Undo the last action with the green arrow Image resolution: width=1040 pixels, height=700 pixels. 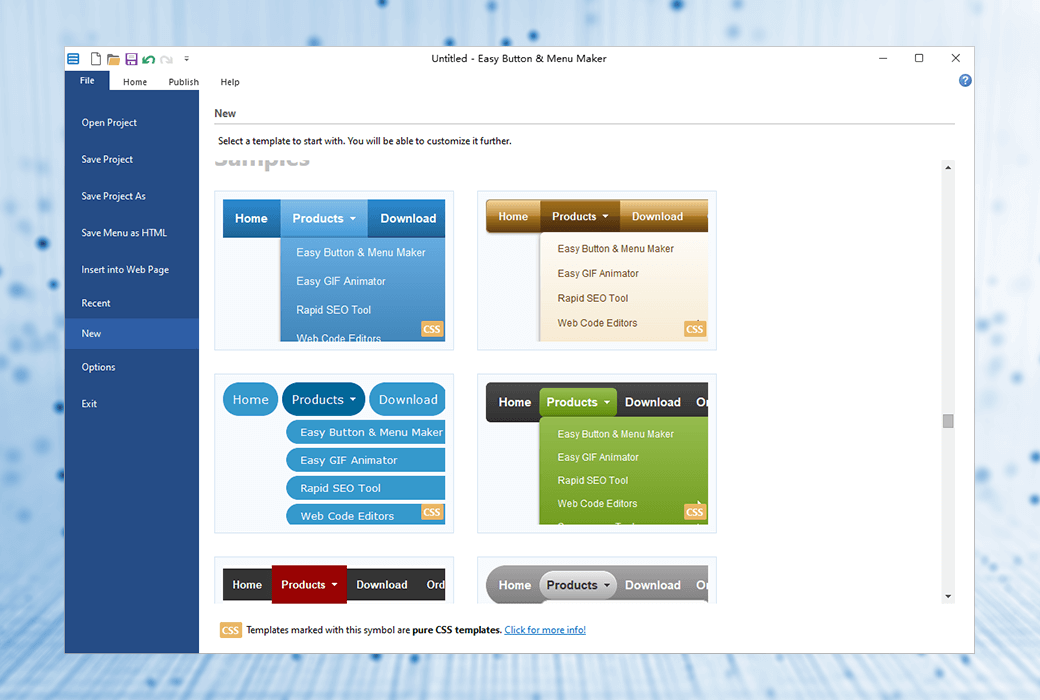click(x=149, y=60)
